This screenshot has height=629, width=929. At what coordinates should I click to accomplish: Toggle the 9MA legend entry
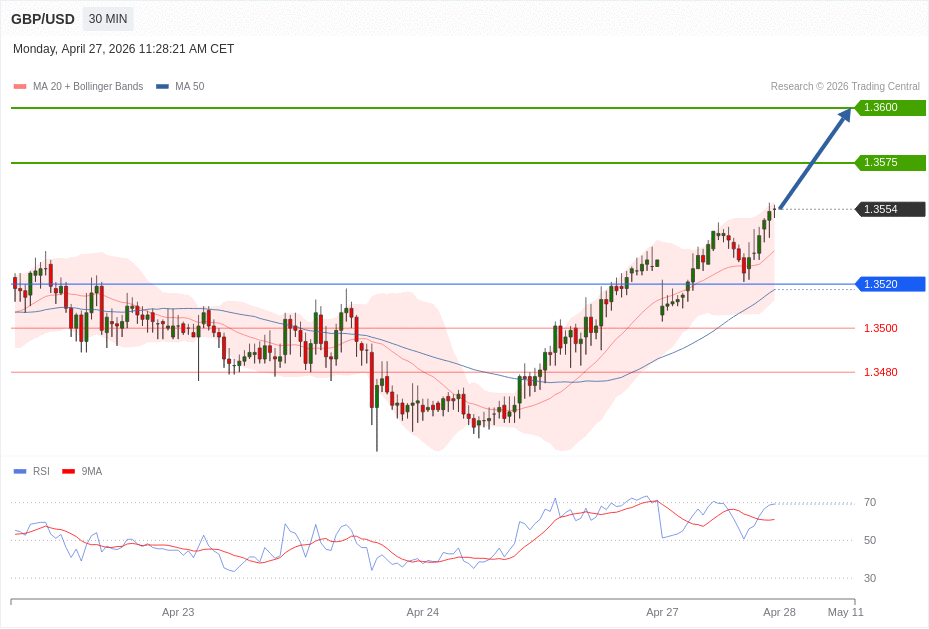91,471
